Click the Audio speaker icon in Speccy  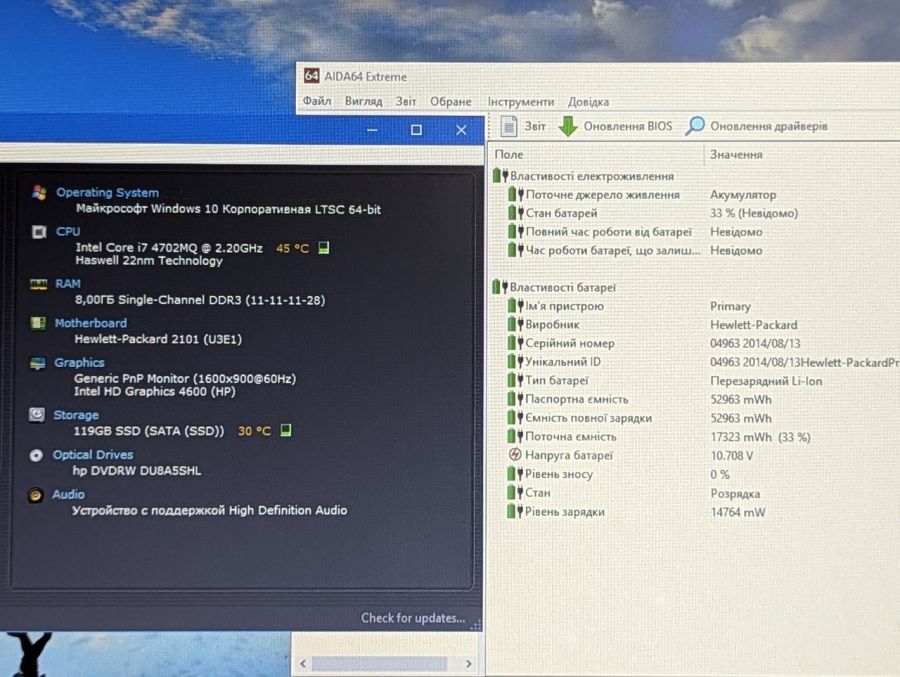click(x=35, y=495)
